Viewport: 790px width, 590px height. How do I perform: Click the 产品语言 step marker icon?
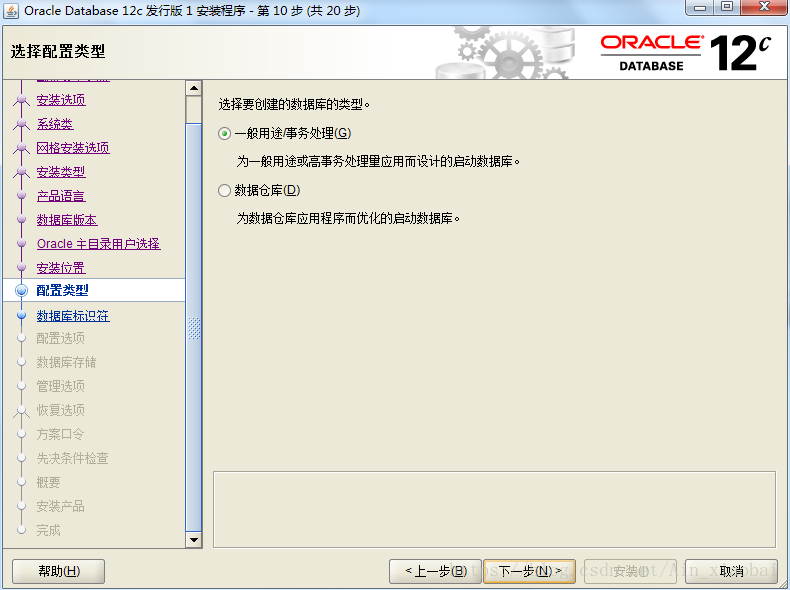tap(21, 195)
